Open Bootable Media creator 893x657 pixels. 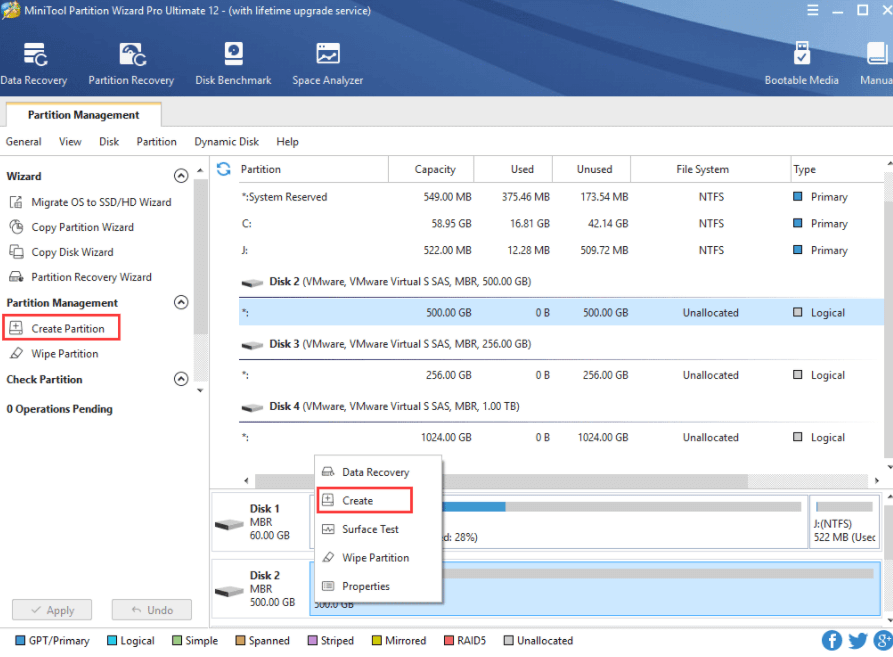(801, 60)
